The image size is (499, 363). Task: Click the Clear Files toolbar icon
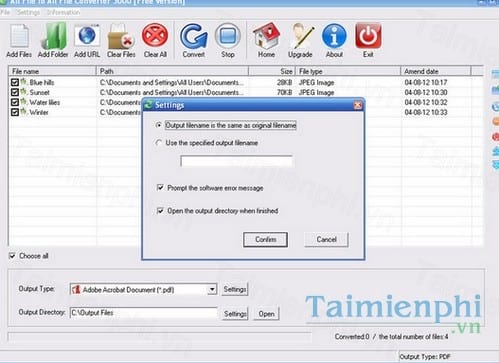(121, 37)
